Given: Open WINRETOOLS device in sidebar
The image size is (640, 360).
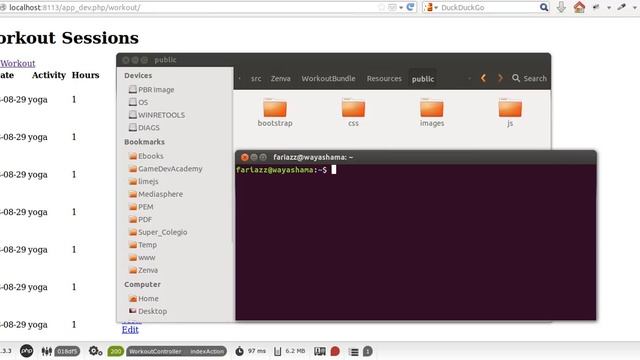Looking at the screenshot, I should [x=157, y=115].
